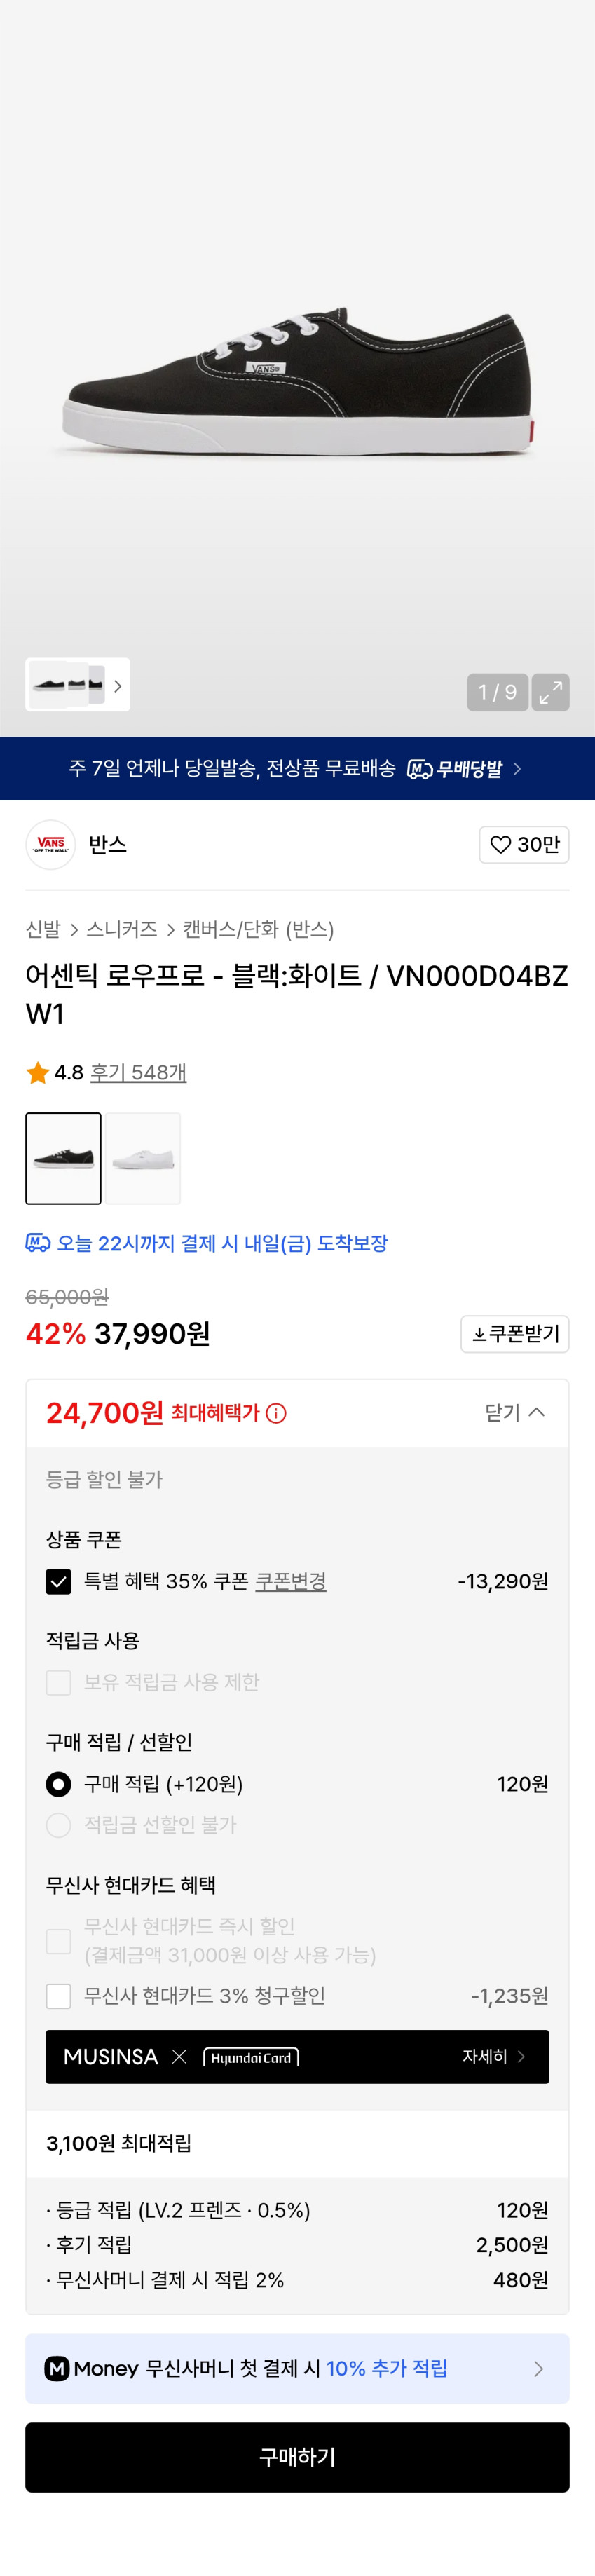Viewport: 595px width, 2576px height.
Task: Click the Vans brand logo
Action: coord(50,845)
